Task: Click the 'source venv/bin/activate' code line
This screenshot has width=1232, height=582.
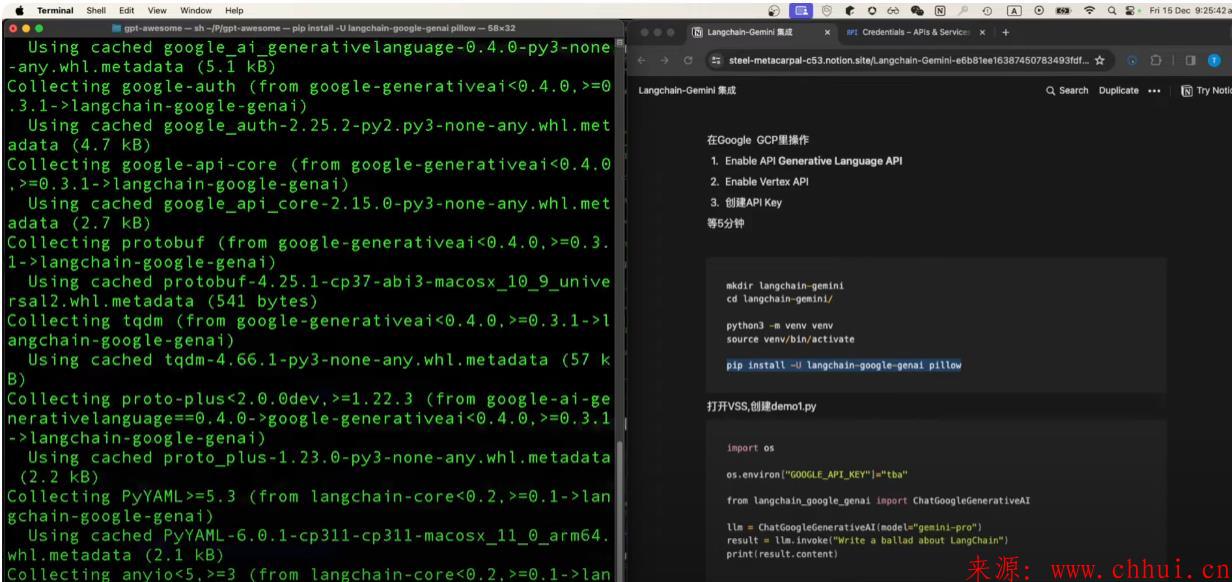Action: (x=790, y=339)
